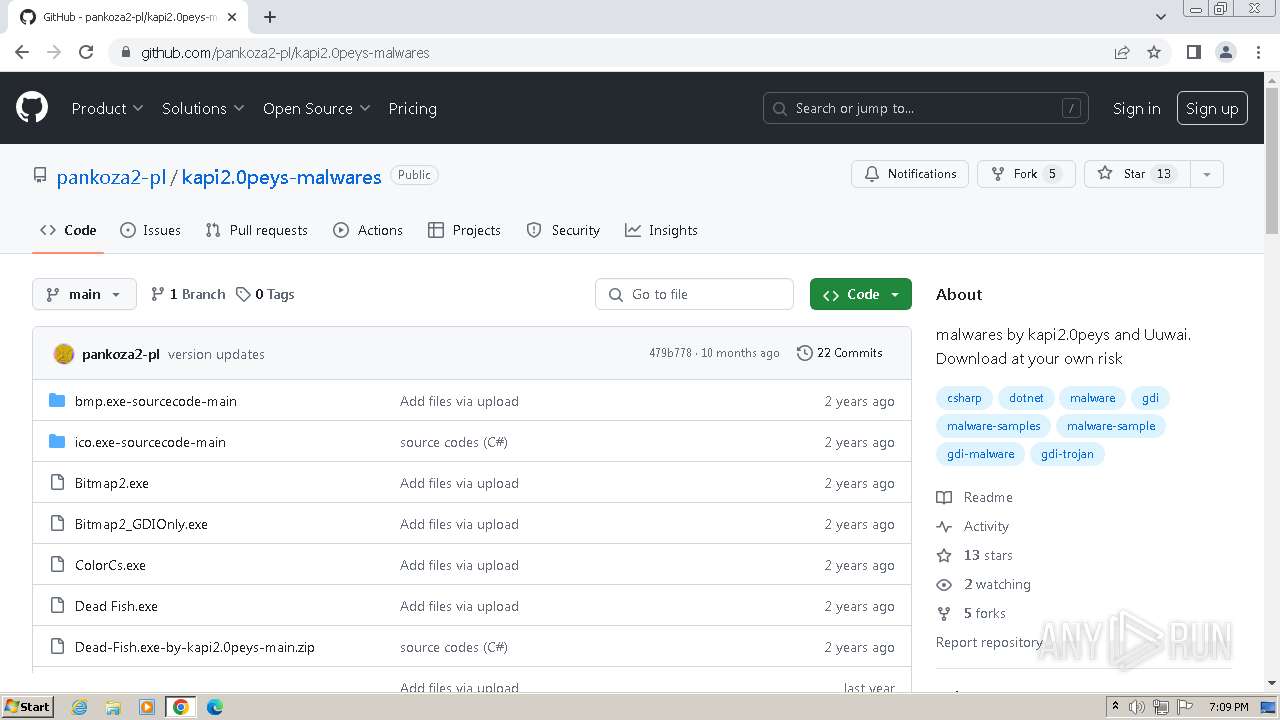The image size is (1280, 720).
Task: Click the Pricing link
Action: tap(412, 108)
